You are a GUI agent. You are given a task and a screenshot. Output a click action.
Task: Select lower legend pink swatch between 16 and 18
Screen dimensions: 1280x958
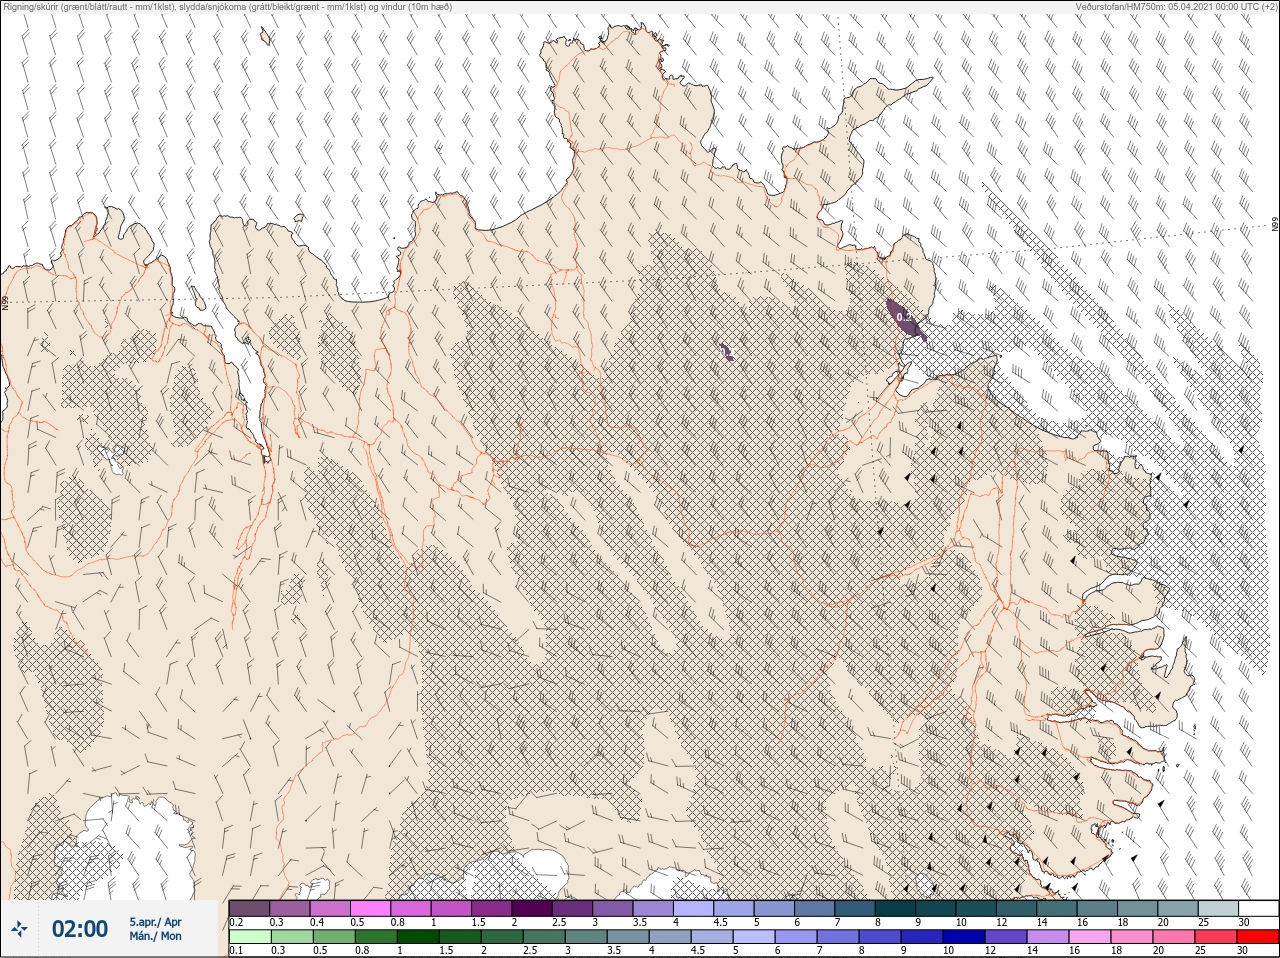(x=1089, y=937)
